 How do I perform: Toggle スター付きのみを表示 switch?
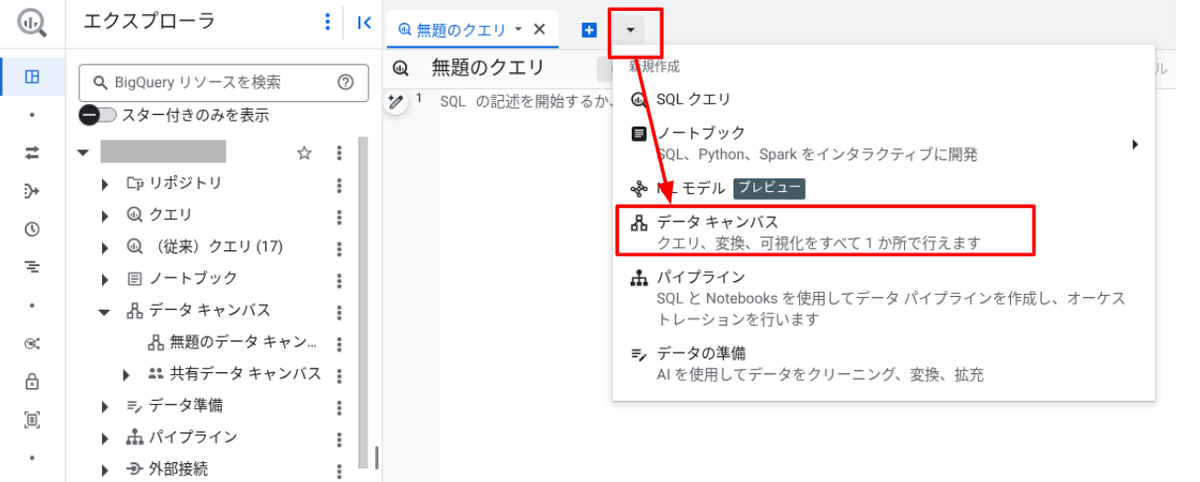click(x=98, y=115)
